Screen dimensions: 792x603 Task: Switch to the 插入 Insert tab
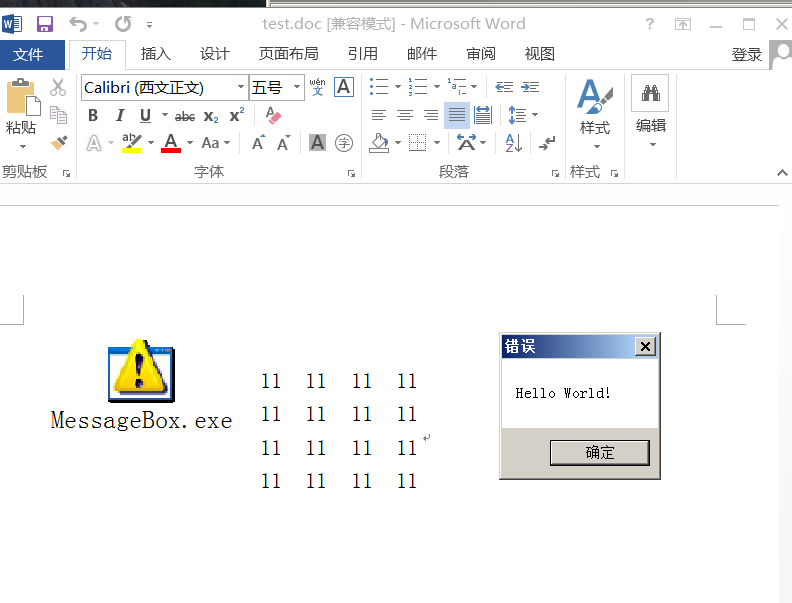156,54
